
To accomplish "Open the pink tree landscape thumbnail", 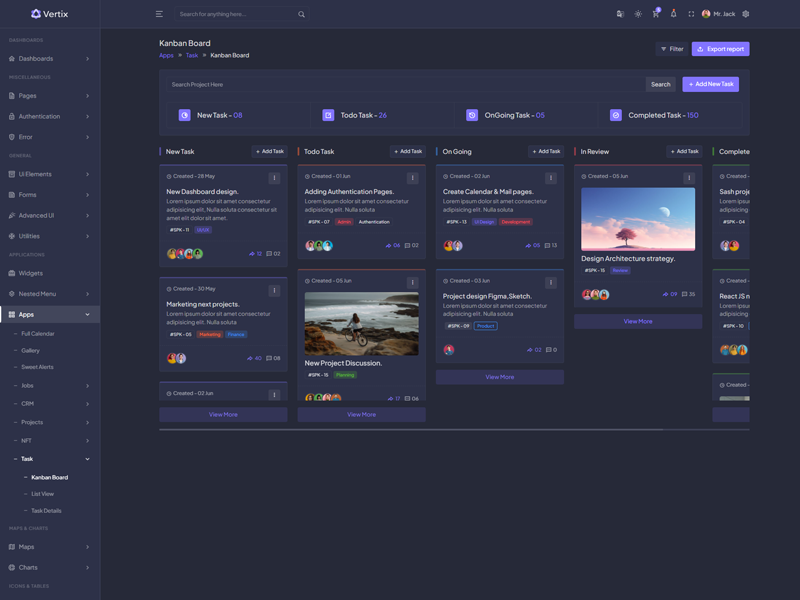I will coord(638,219).
